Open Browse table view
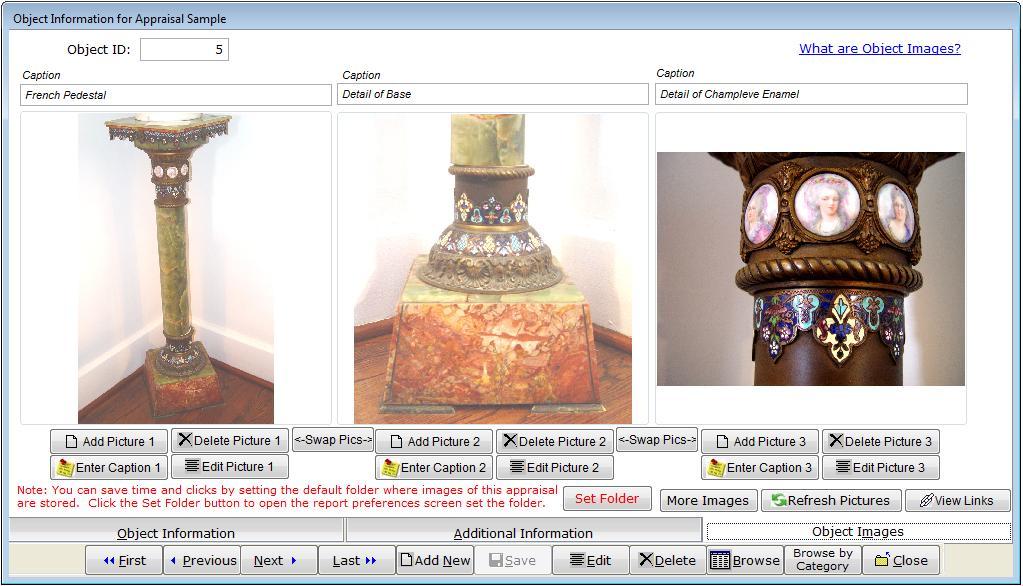The image size is (1023, 586). pos(744,560)
